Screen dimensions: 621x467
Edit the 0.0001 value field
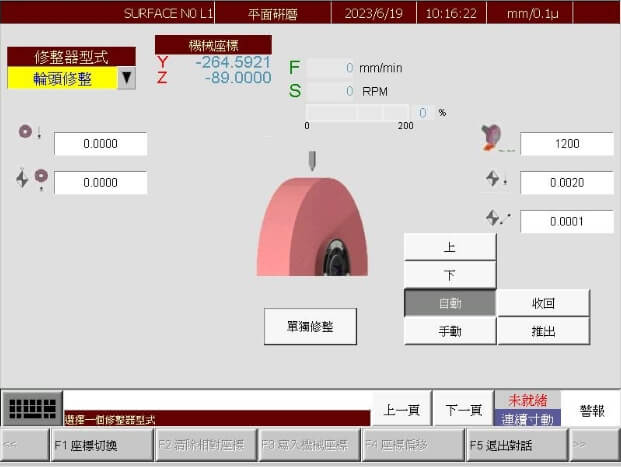click(567, 221)
